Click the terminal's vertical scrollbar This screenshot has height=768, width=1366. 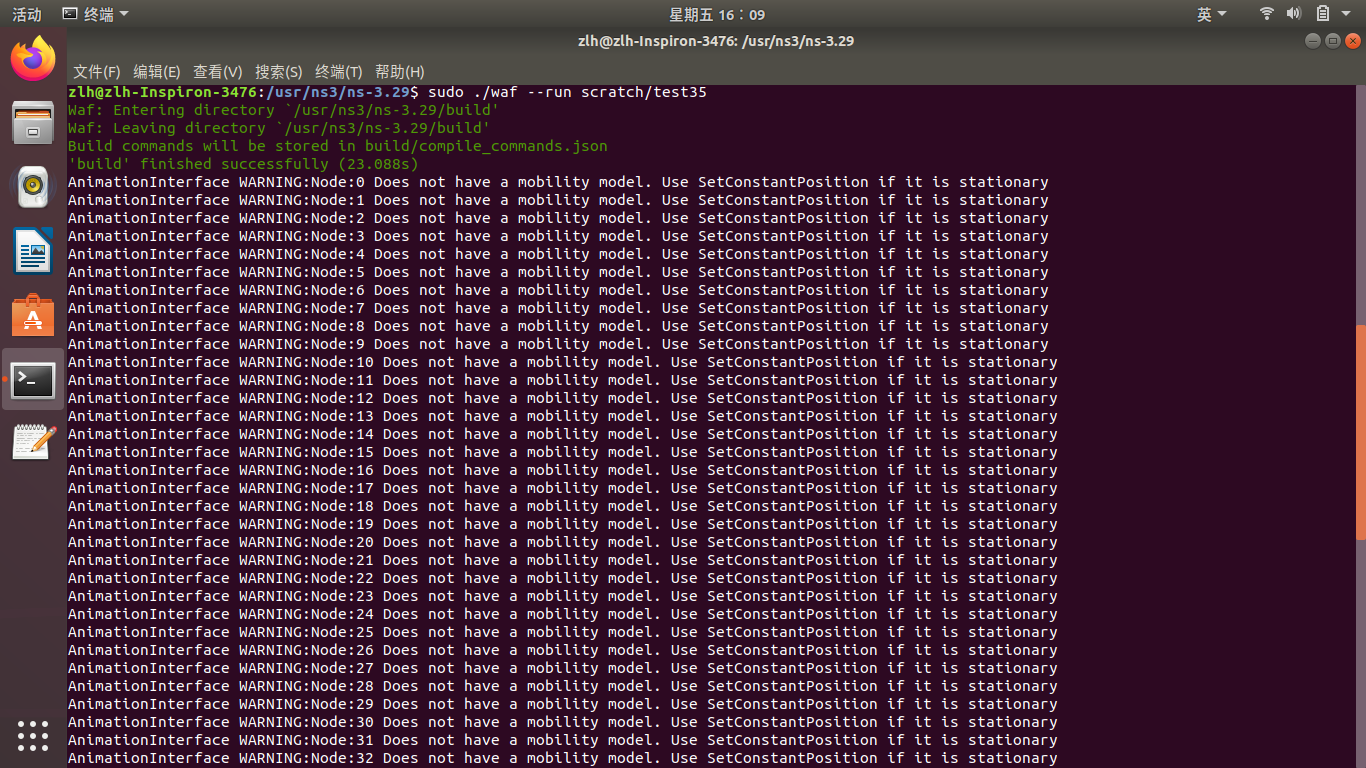pyautogui.click(x=1360, y=432)
